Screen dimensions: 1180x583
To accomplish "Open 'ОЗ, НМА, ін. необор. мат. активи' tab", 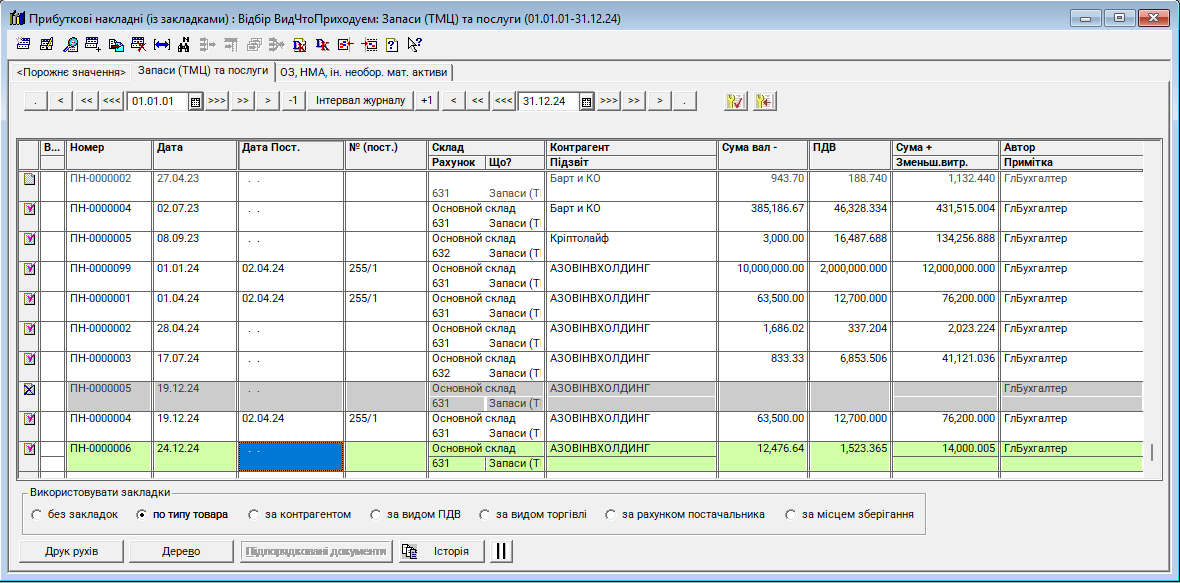I will coord(364,72).
